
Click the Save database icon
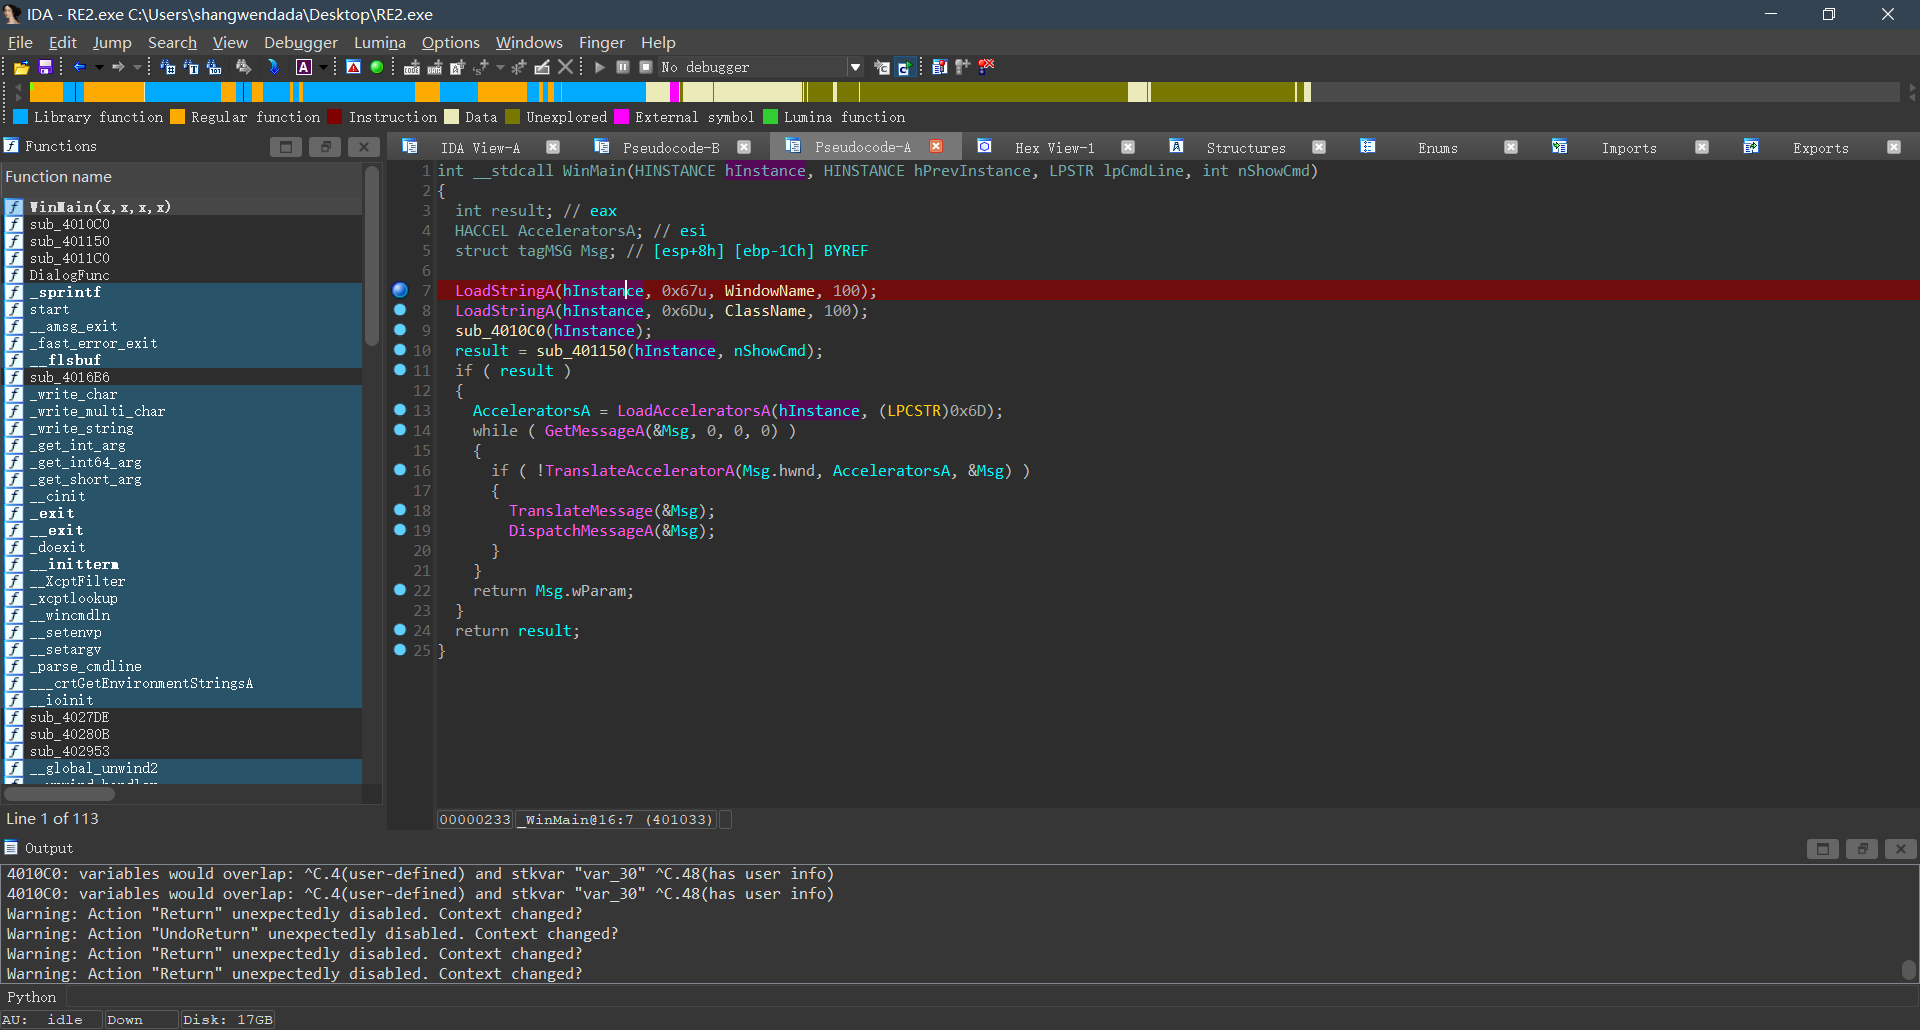click(x=45, y=67)
